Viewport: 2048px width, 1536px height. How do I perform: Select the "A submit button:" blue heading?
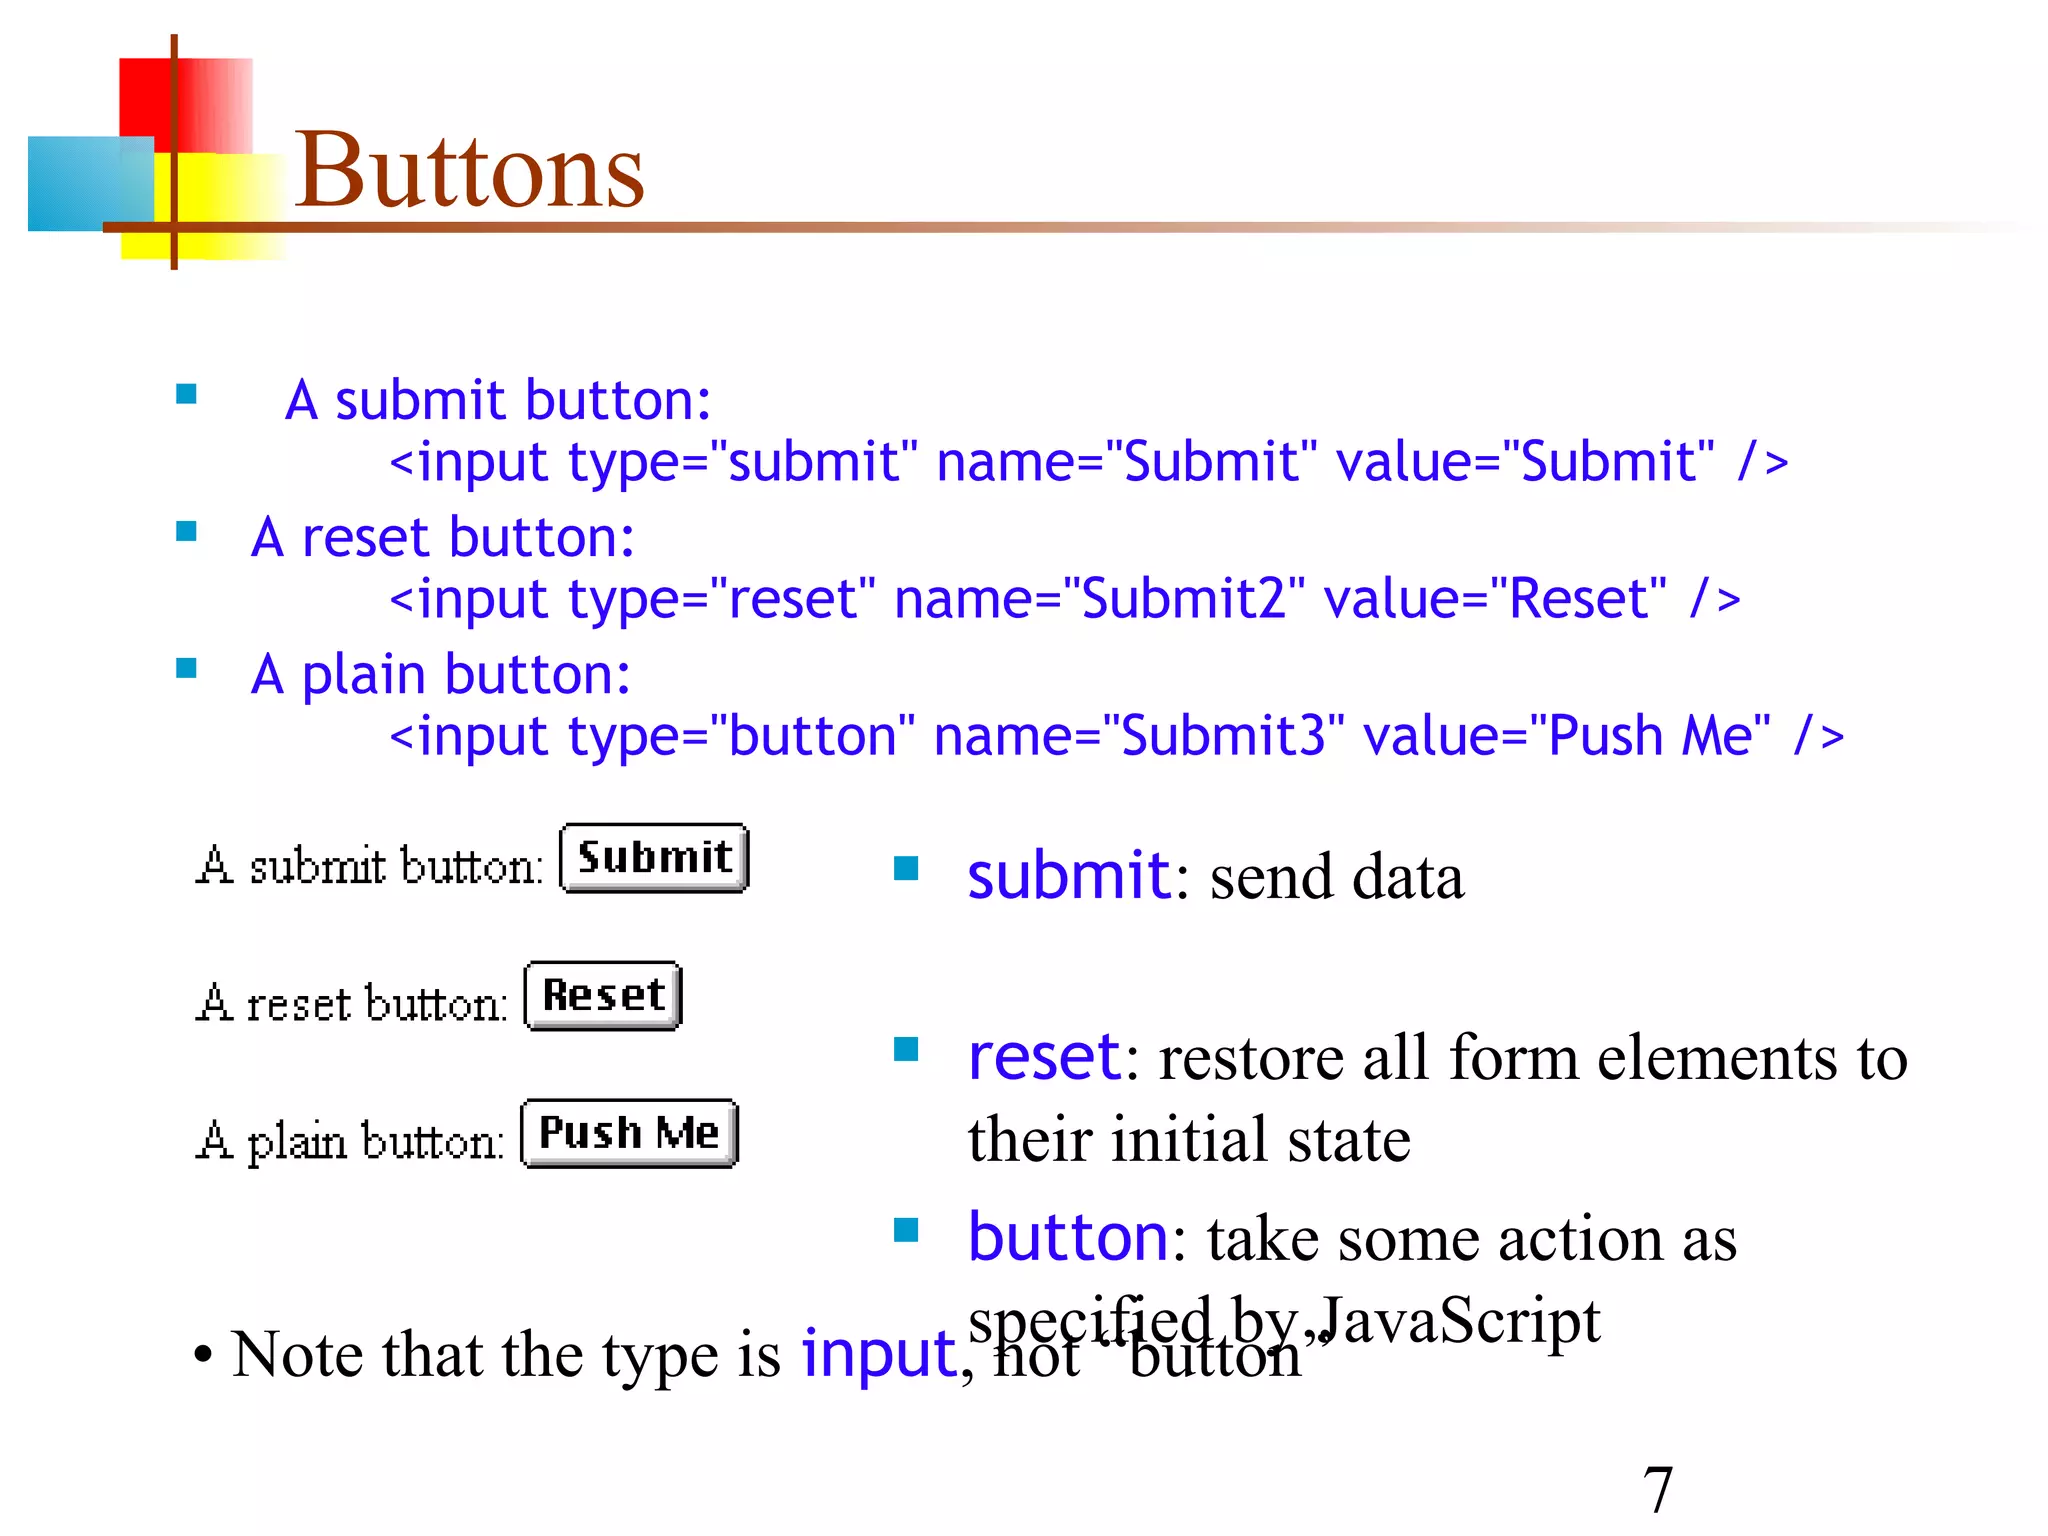click(x=498, y=400)
